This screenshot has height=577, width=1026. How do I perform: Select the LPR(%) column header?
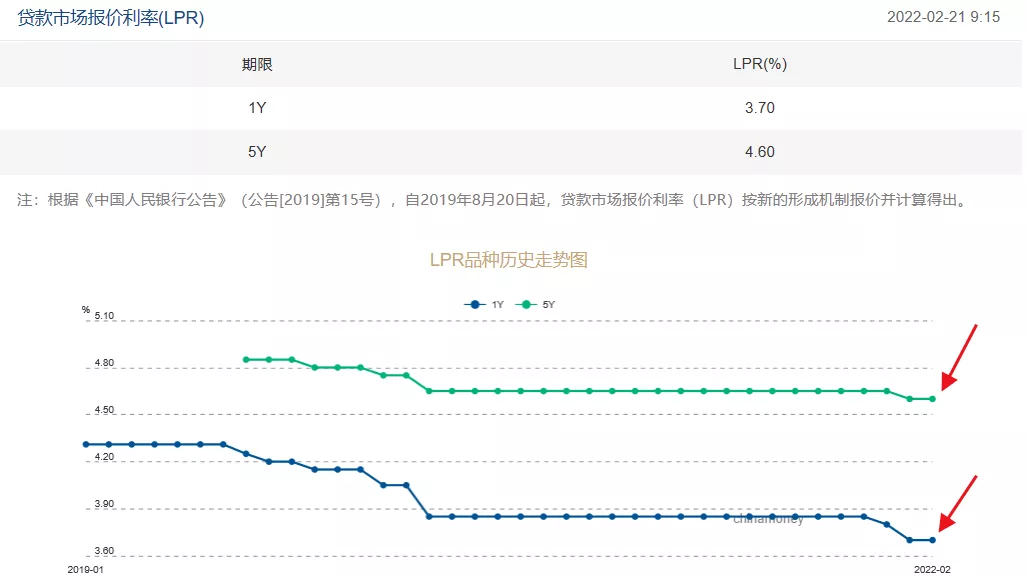[x=760, y=65]
